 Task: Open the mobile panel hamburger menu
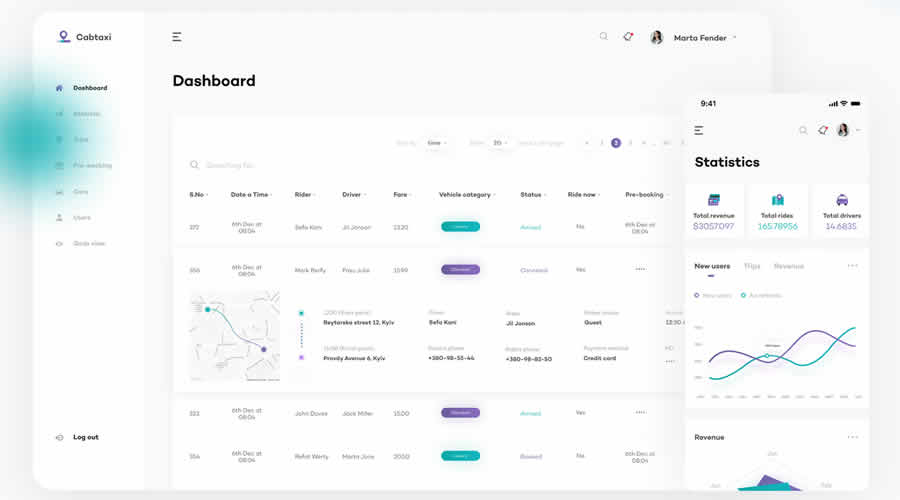point(699,130)
